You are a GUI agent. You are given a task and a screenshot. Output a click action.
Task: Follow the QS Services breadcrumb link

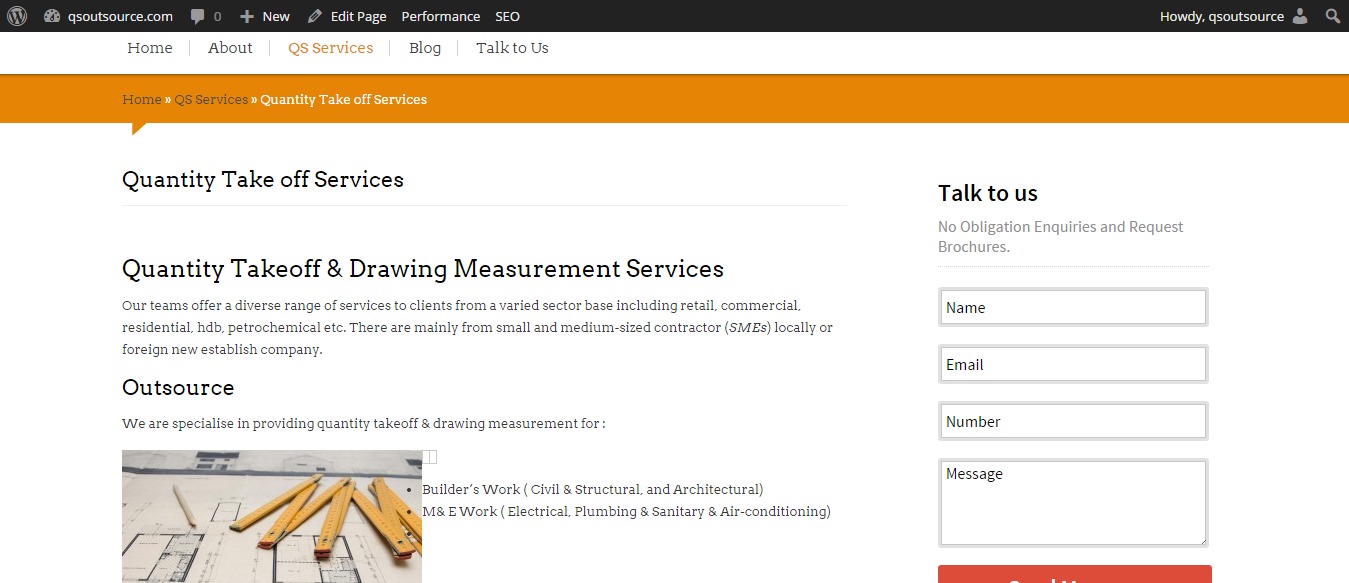210,99
